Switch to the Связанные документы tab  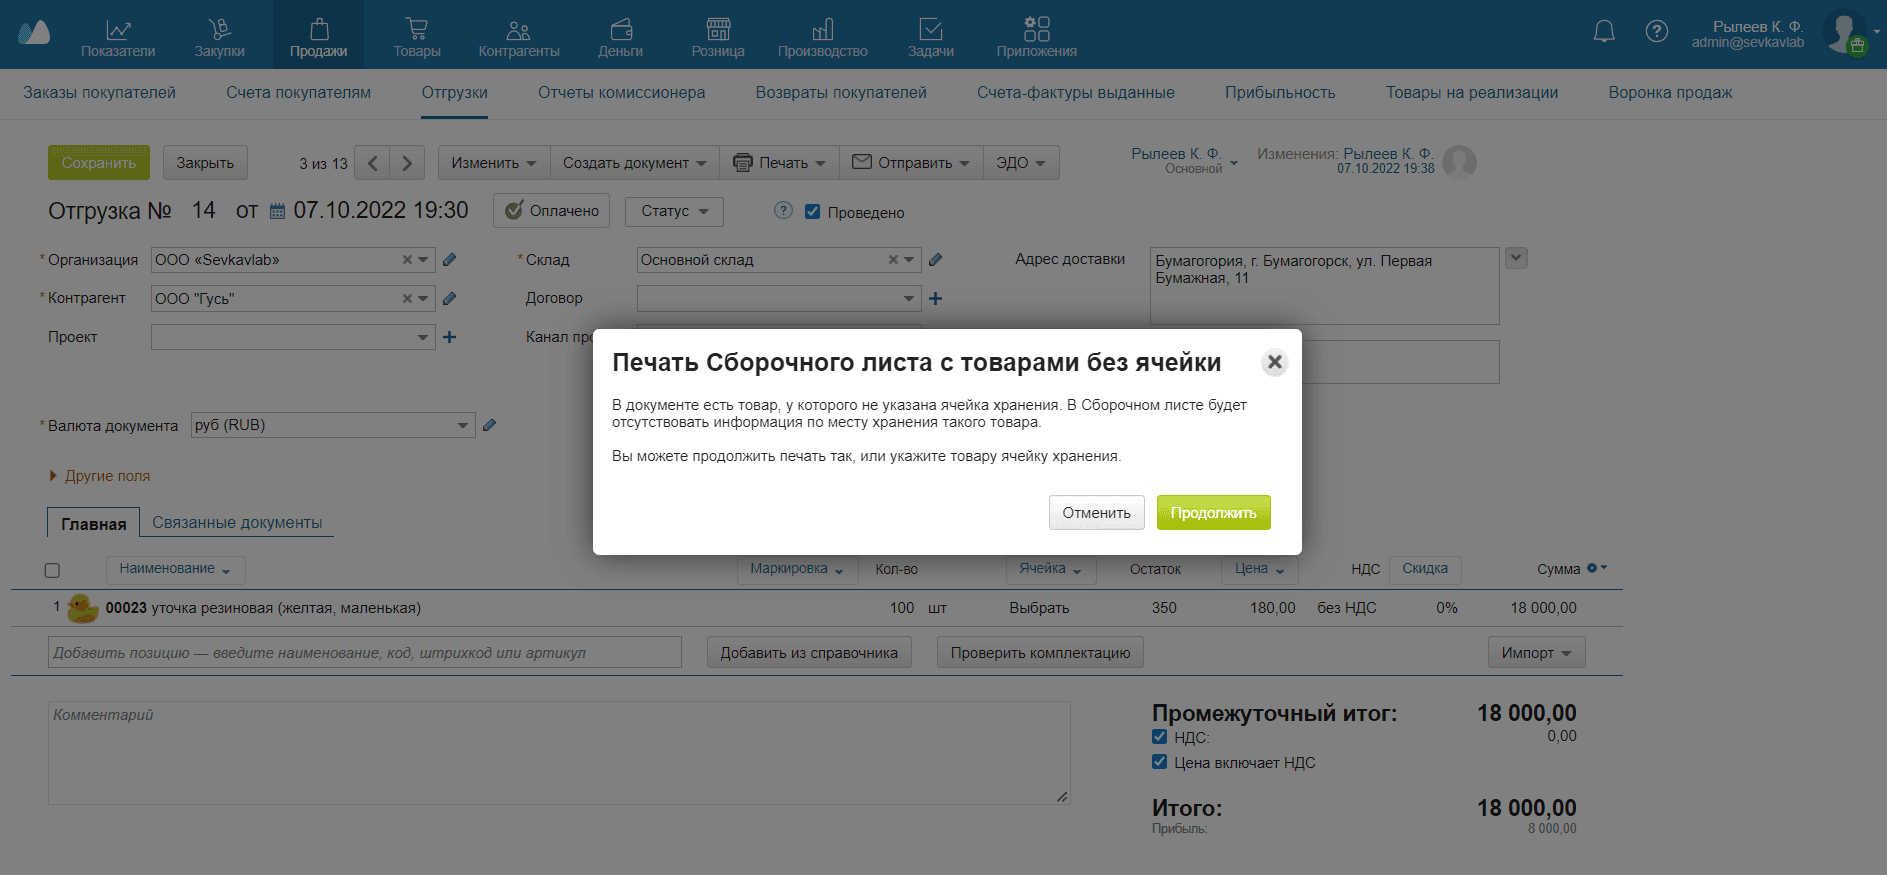point(237,523)
